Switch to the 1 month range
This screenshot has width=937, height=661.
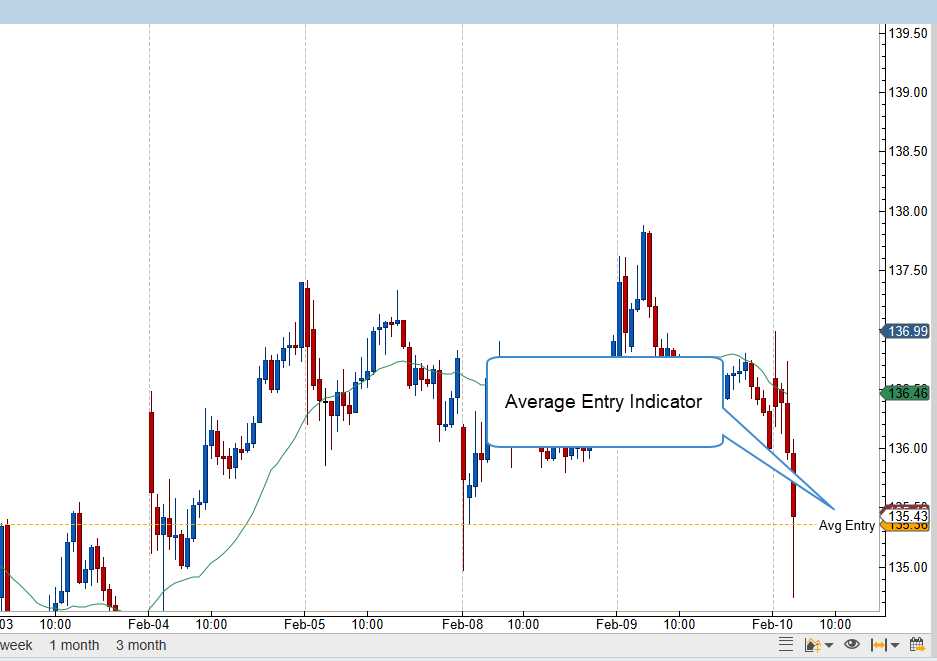(x=74, y=645)
